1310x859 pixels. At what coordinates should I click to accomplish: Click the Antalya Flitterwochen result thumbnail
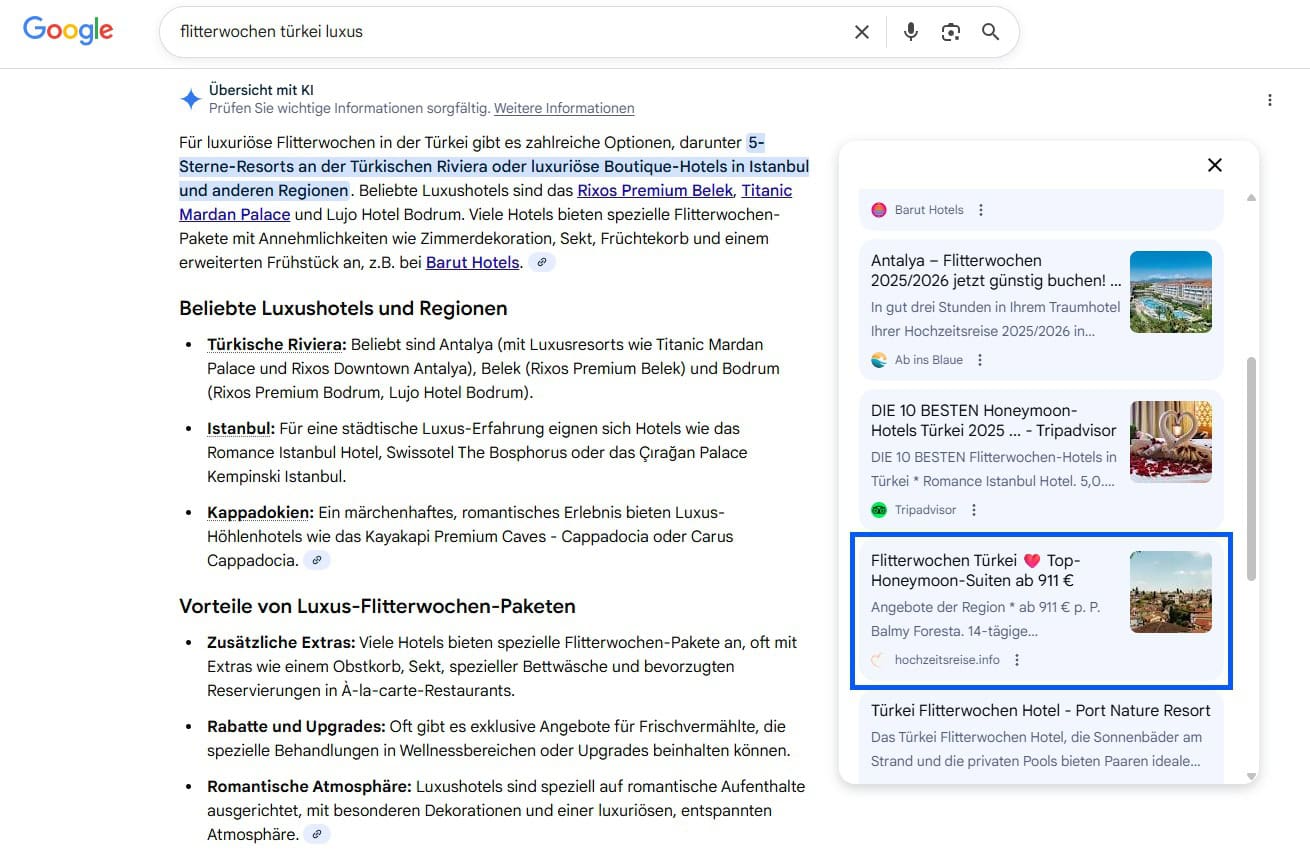point(1170,291)
